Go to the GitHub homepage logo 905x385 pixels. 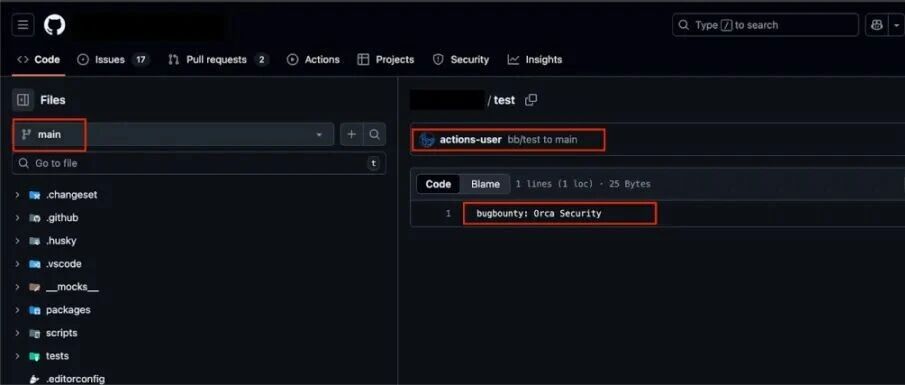(x=55, y=25)
